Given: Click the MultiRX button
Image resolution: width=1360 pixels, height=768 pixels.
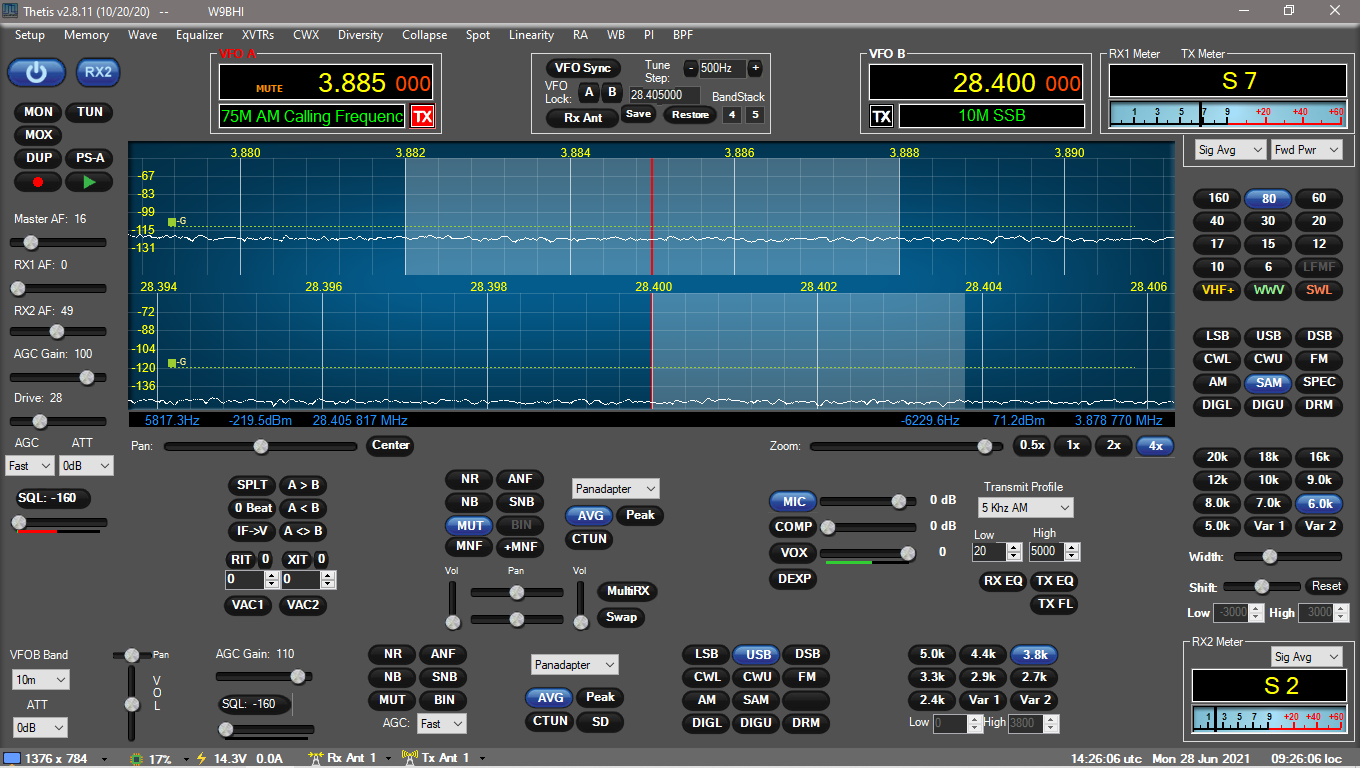Looking at the screenshot, I should (628, 591).
